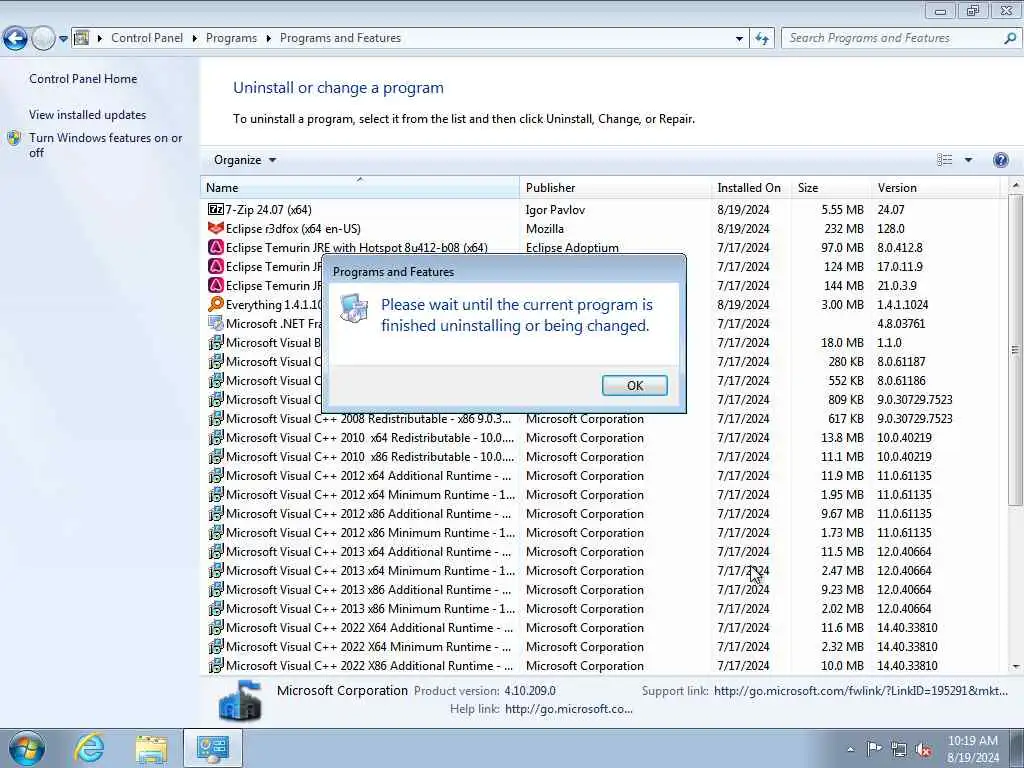This screenshot has width=1024, height=768.
Task: Select Visual C++ 2012 x64 Additional Runtime icon
Action: pyautogui.click(x=216, y=475)
